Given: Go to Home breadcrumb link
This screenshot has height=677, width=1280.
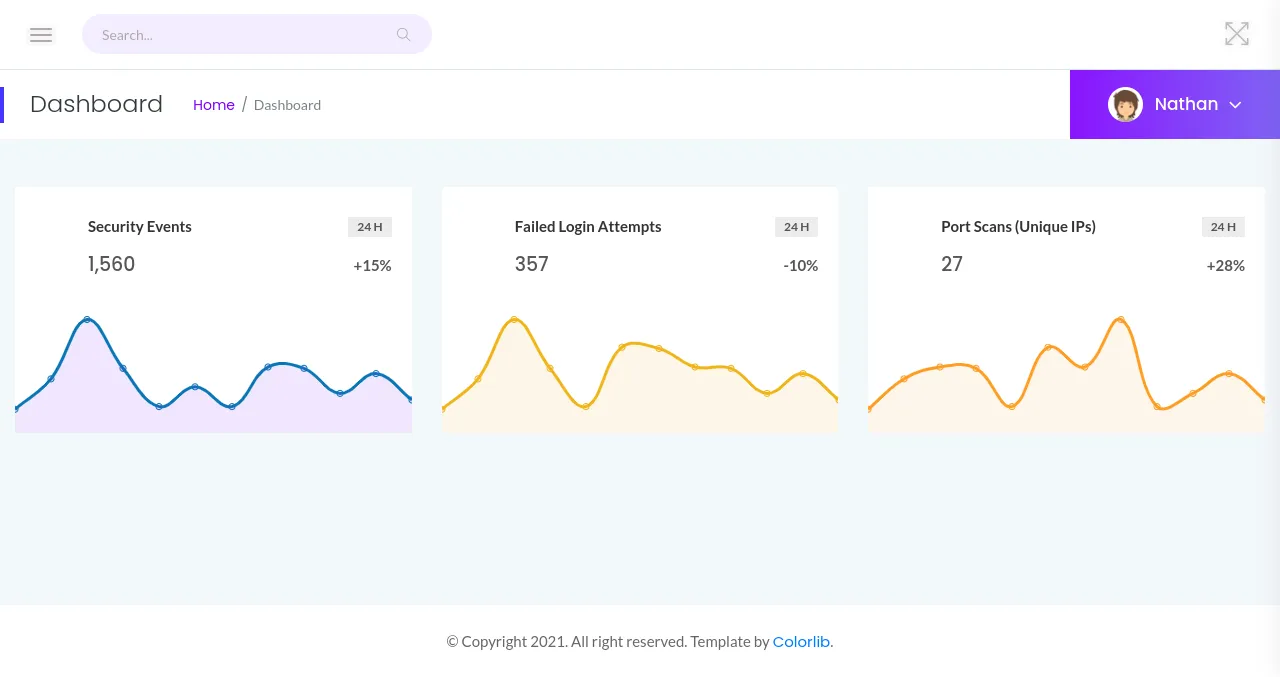Looking at the screenshot, I should [213, 105].
